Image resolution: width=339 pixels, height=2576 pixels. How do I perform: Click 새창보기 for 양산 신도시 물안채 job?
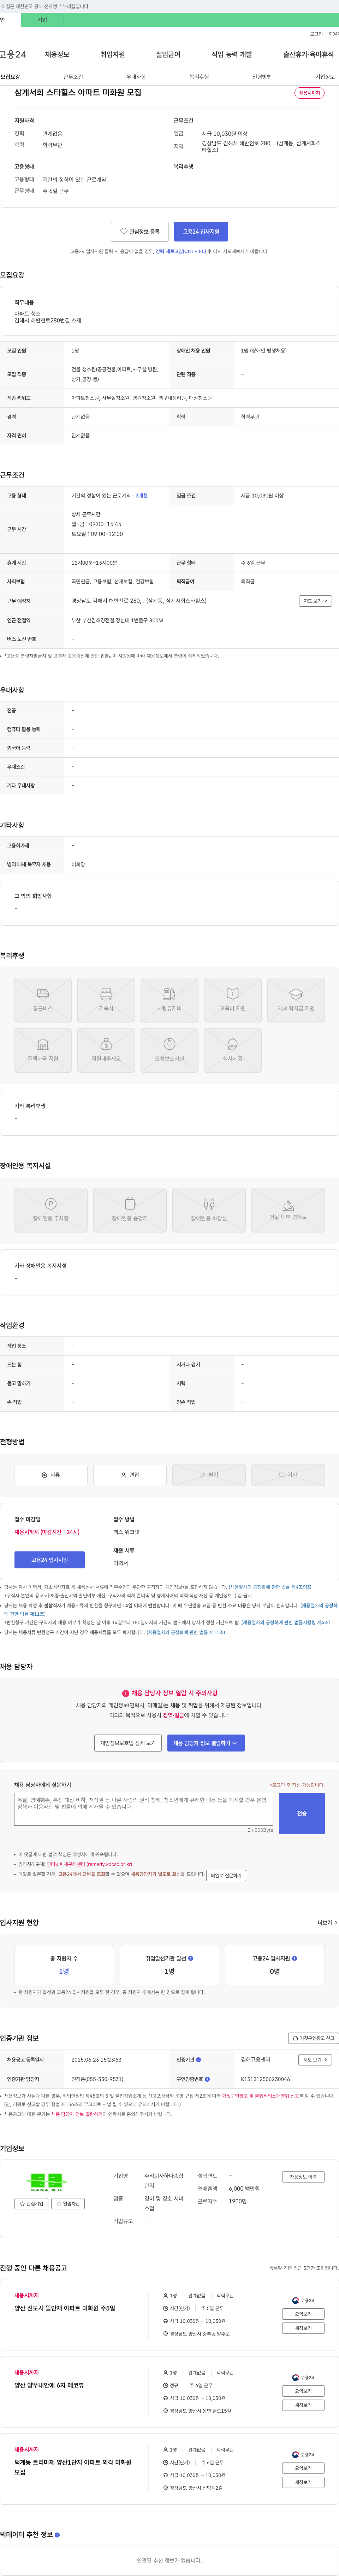coord(303,2328)
